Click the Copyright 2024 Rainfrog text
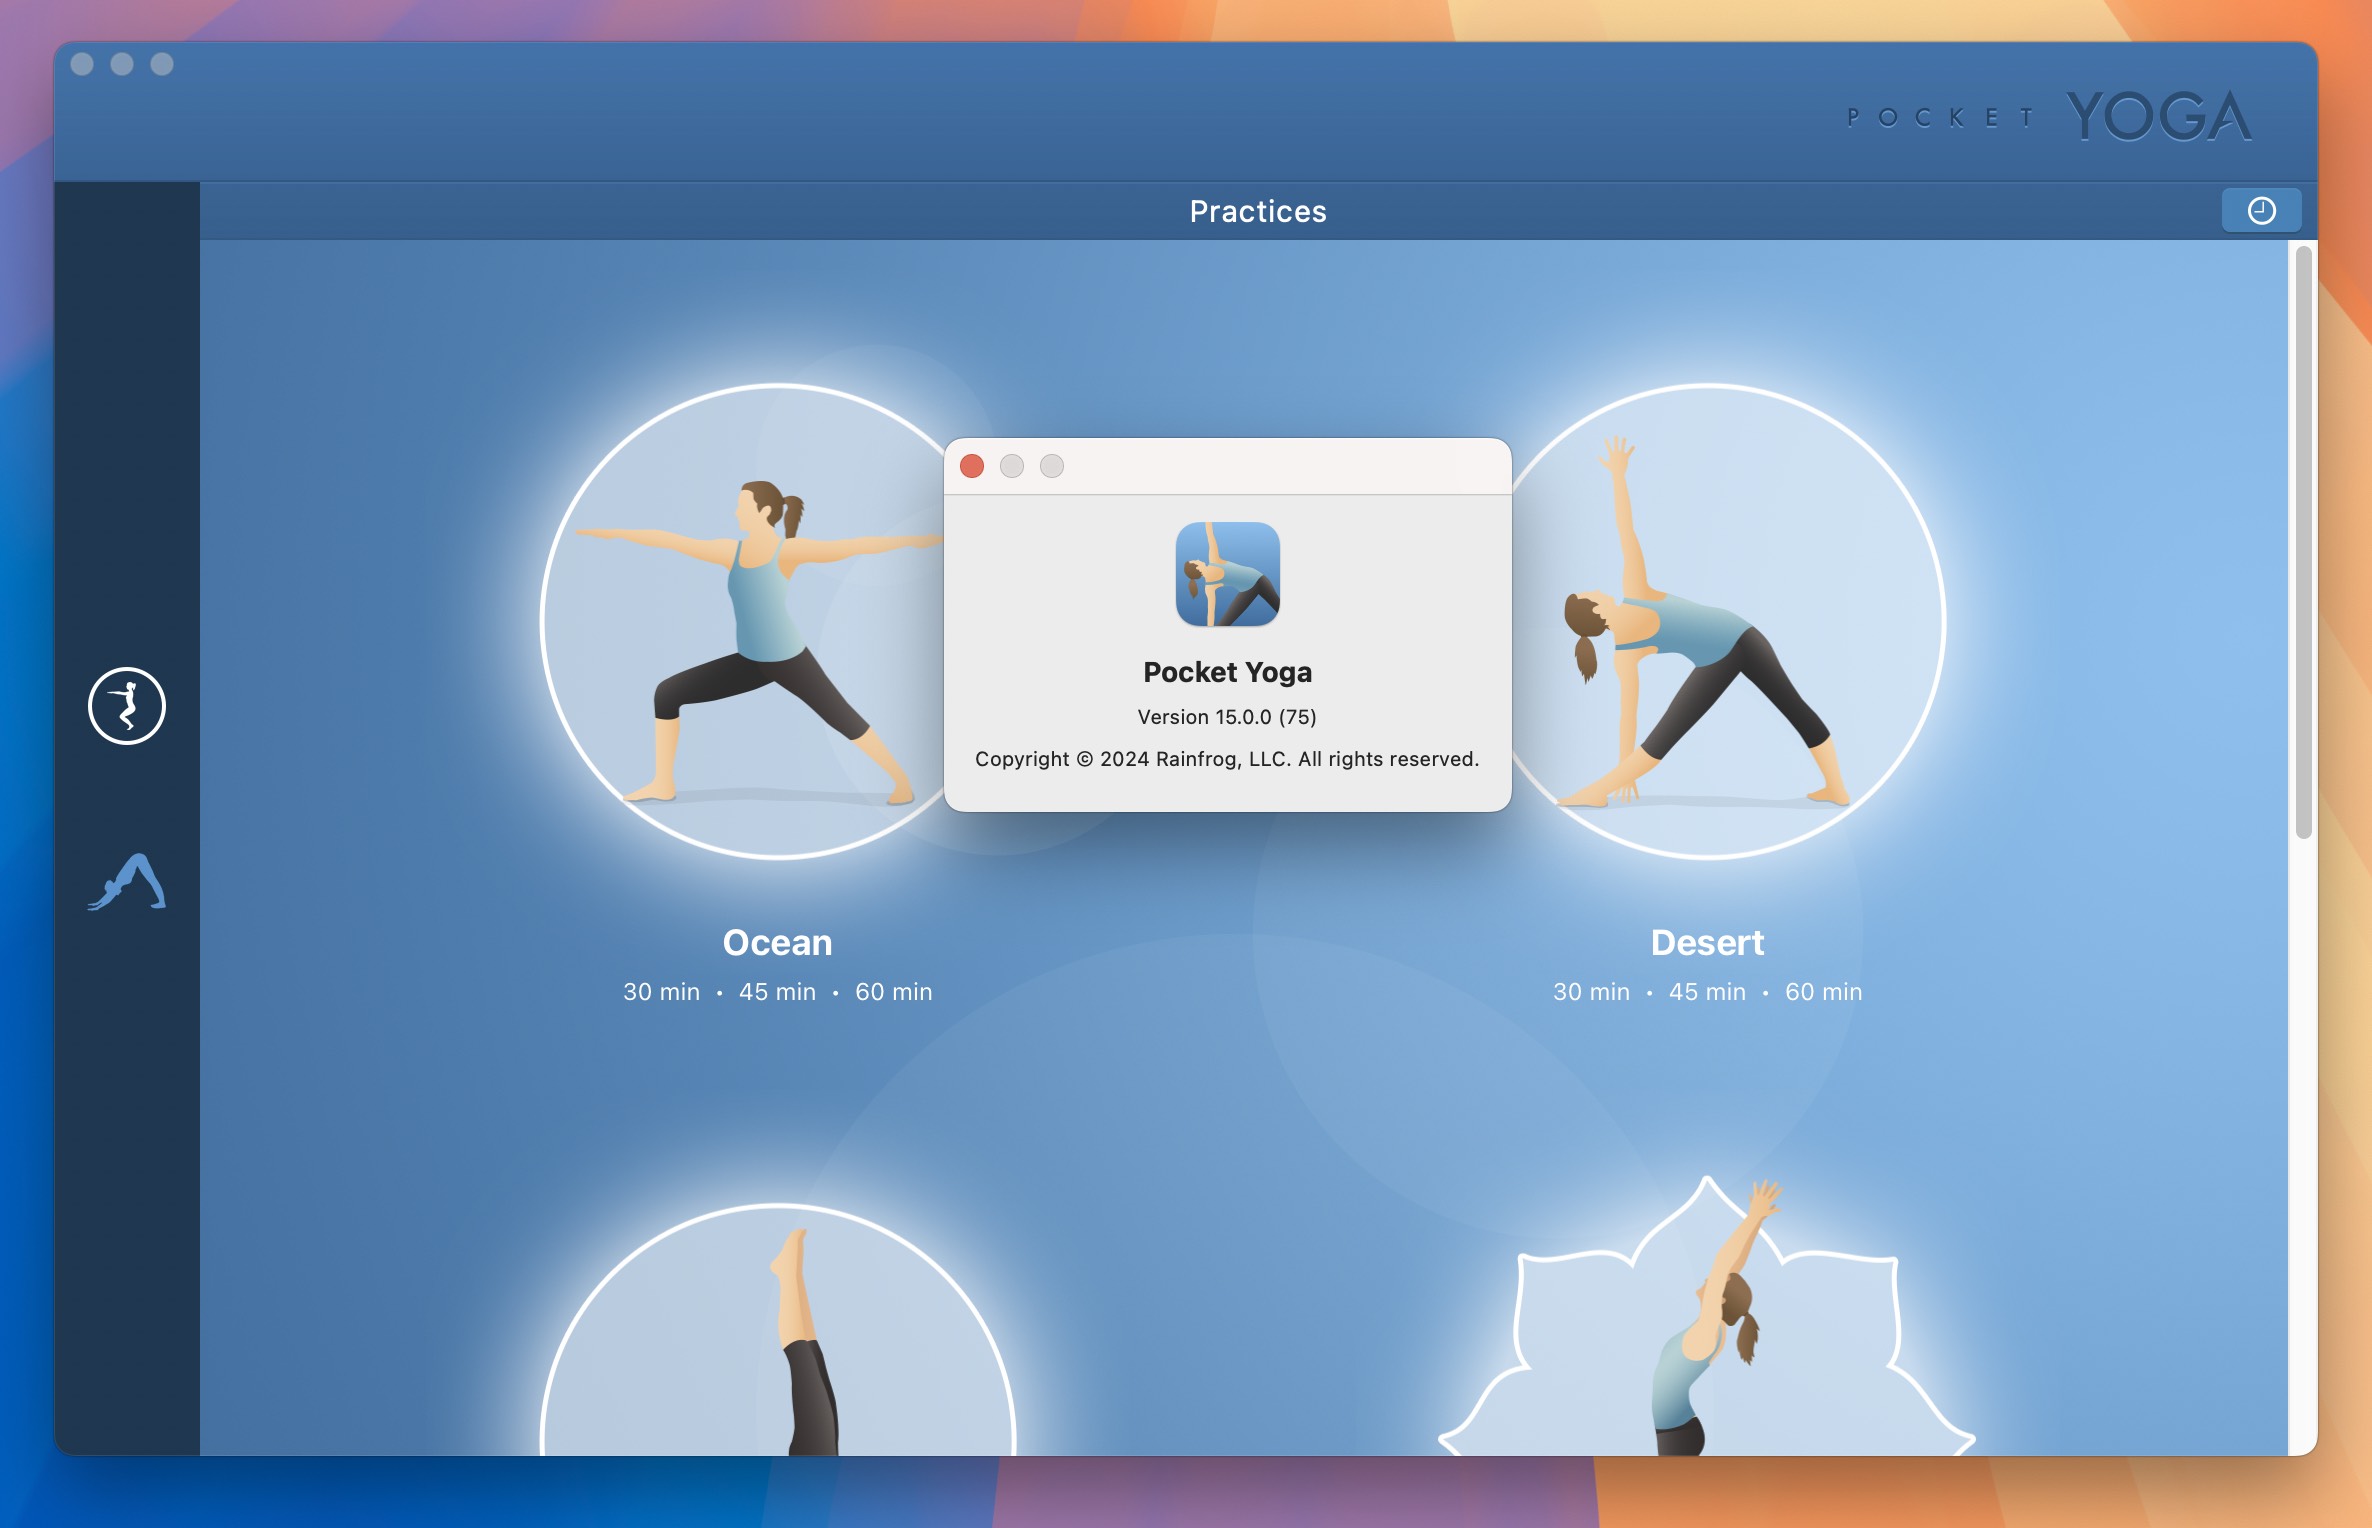The height and width of the screenshot is (1528, 2372). click(1227, 759)
